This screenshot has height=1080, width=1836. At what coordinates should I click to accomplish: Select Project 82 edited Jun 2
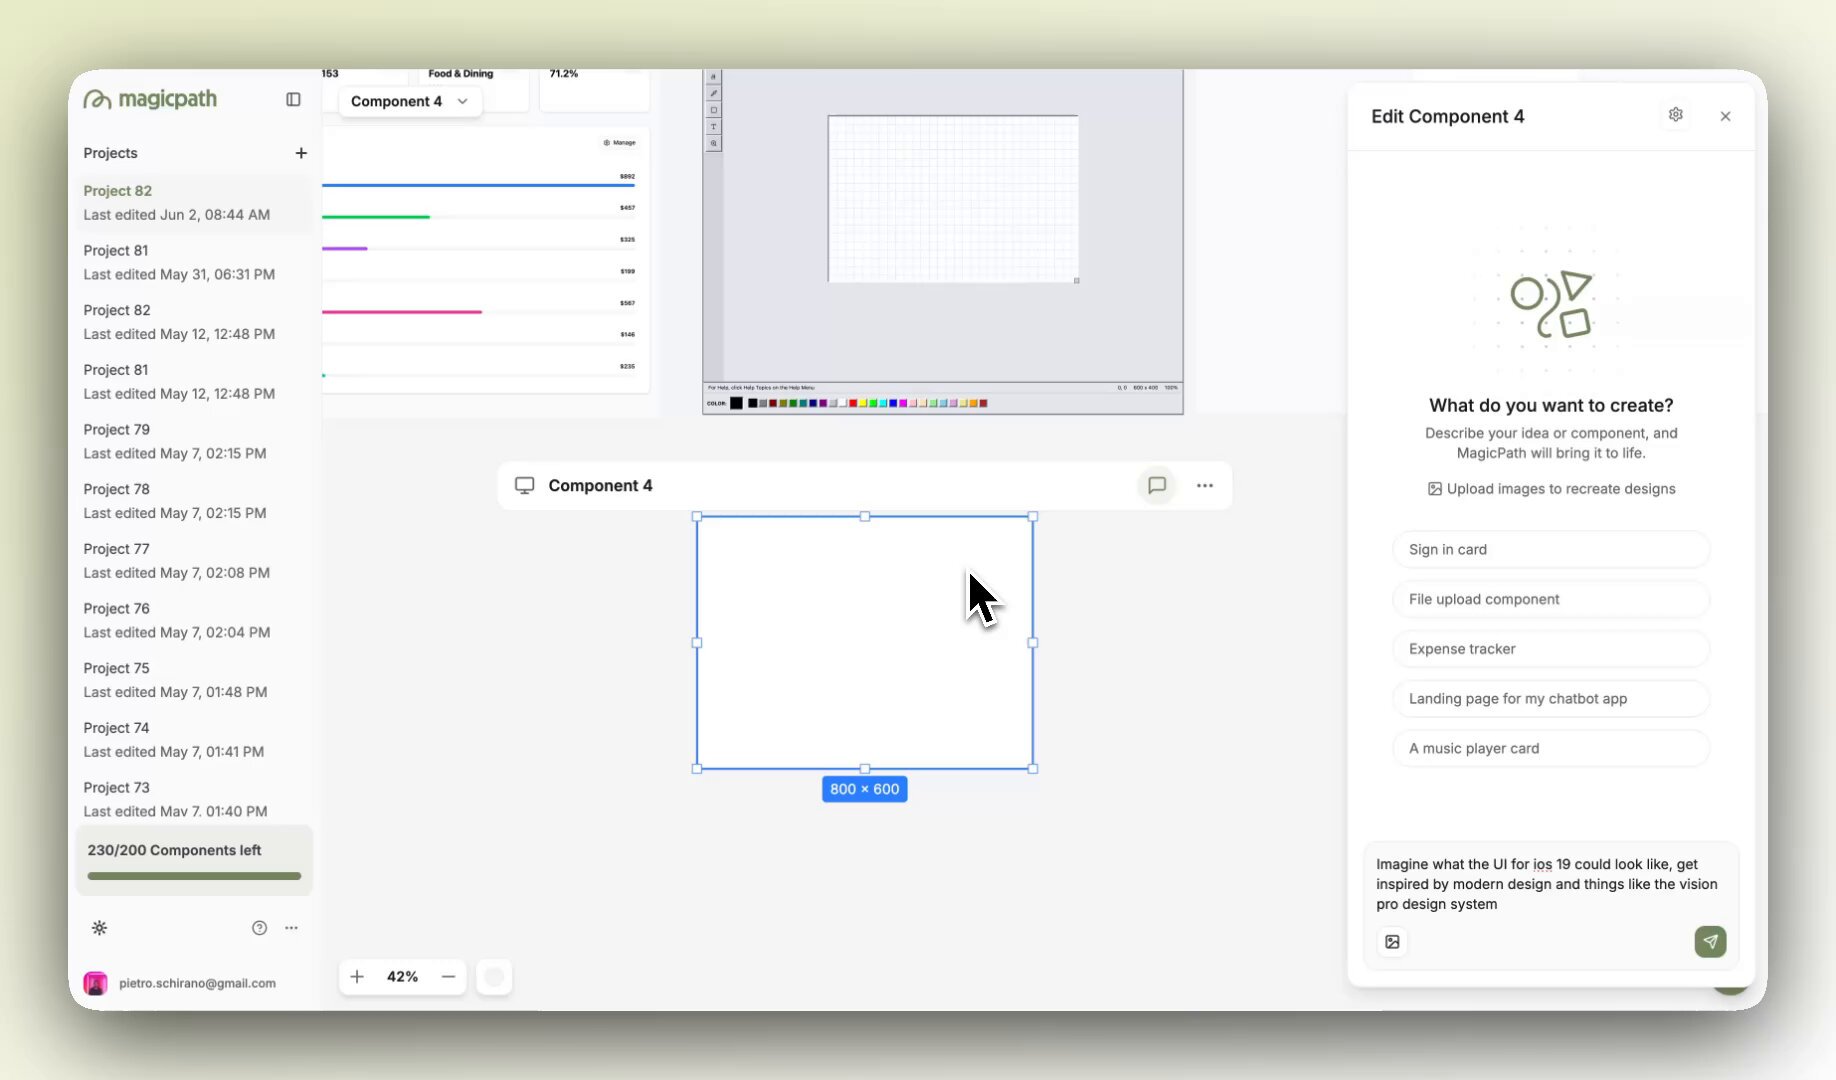[x=193, y=203]
